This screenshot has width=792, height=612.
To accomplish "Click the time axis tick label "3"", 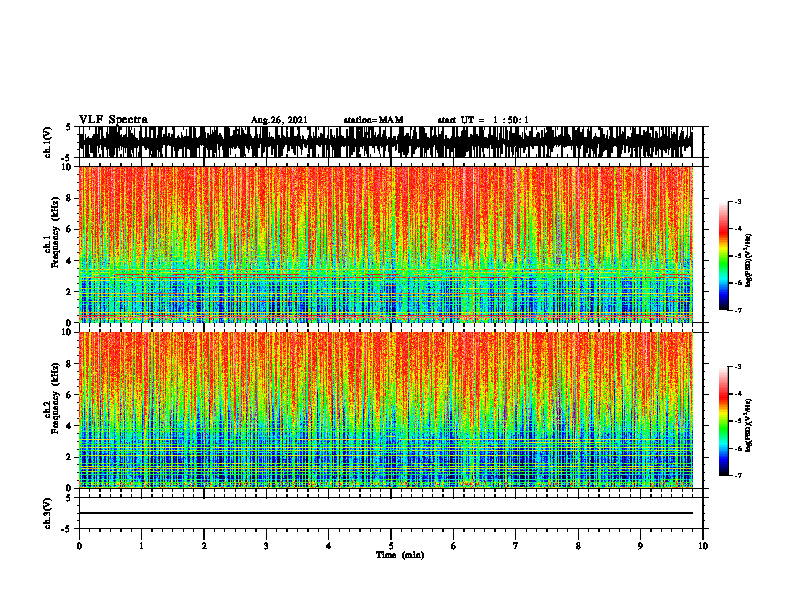I will tap(266, 546).
